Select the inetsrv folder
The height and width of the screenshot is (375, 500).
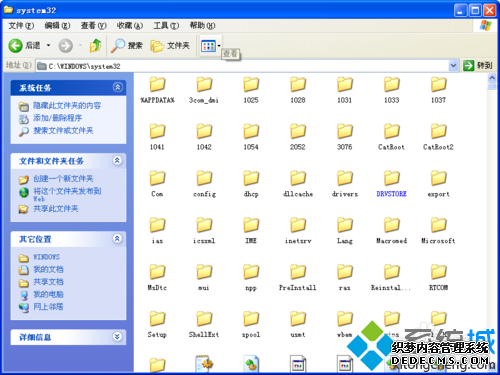(298, 230)
